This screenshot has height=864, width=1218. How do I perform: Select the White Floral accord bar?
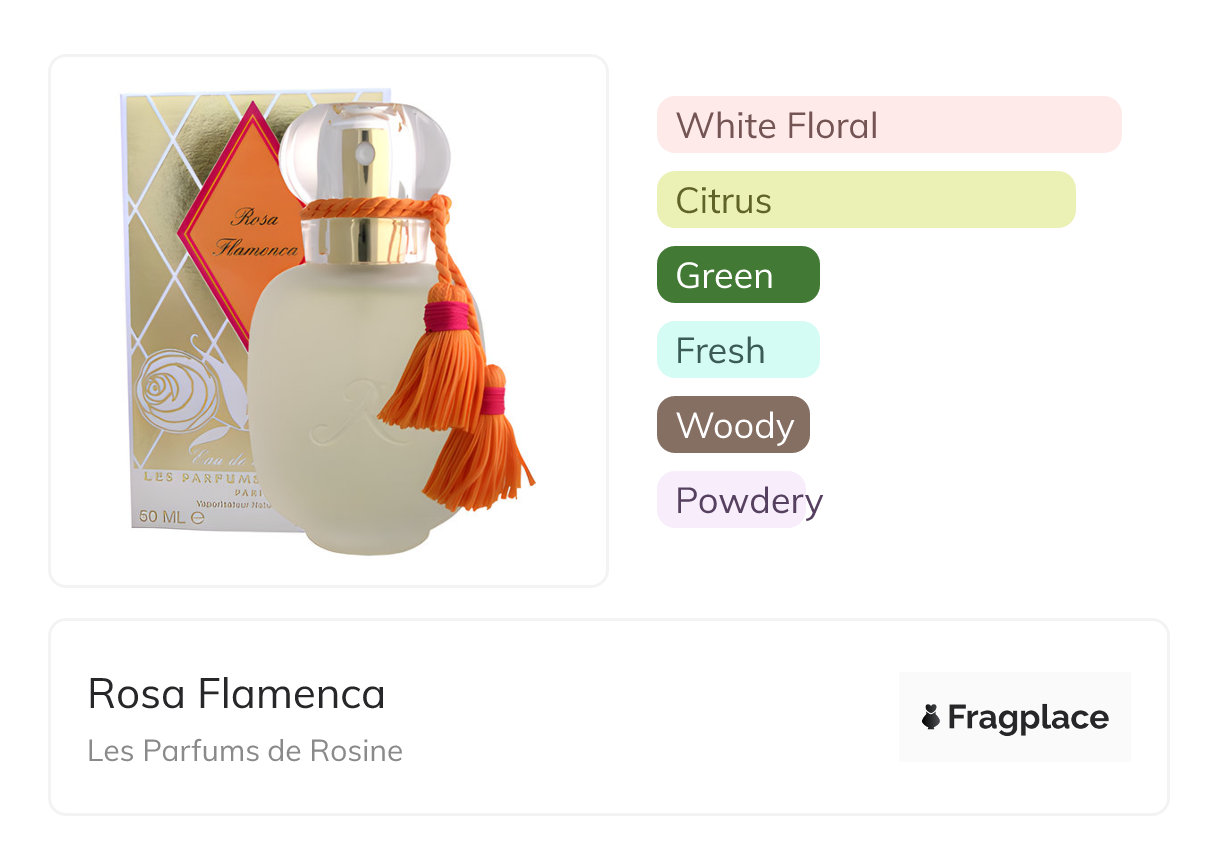tap(888, 125)
